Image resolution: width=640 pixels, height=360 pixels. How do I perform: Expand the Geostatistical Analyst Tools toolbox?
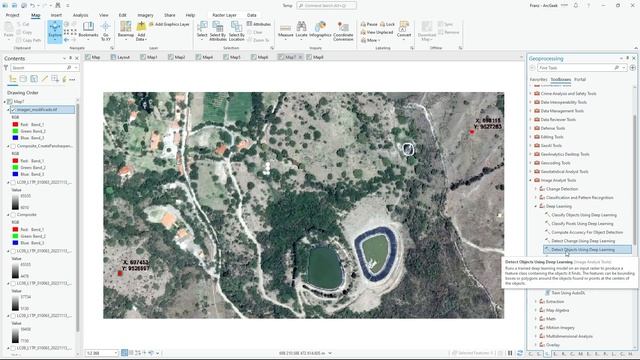tap(531, 171)
